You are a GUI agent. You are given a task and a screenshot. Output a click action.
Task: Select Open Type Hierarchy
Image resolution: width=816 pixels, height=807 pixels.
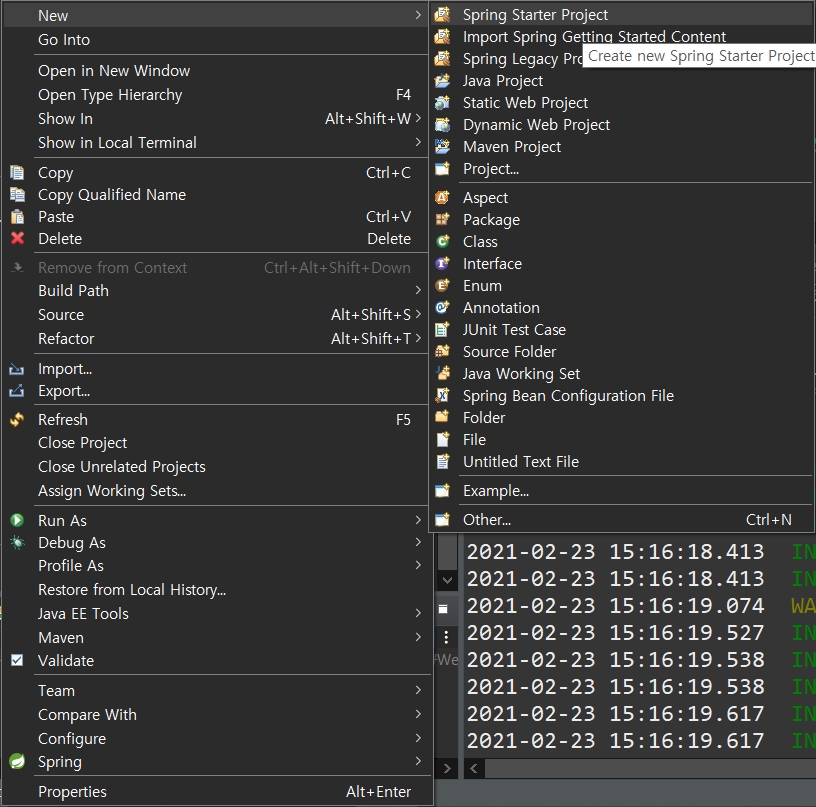[x=215, y=95]
